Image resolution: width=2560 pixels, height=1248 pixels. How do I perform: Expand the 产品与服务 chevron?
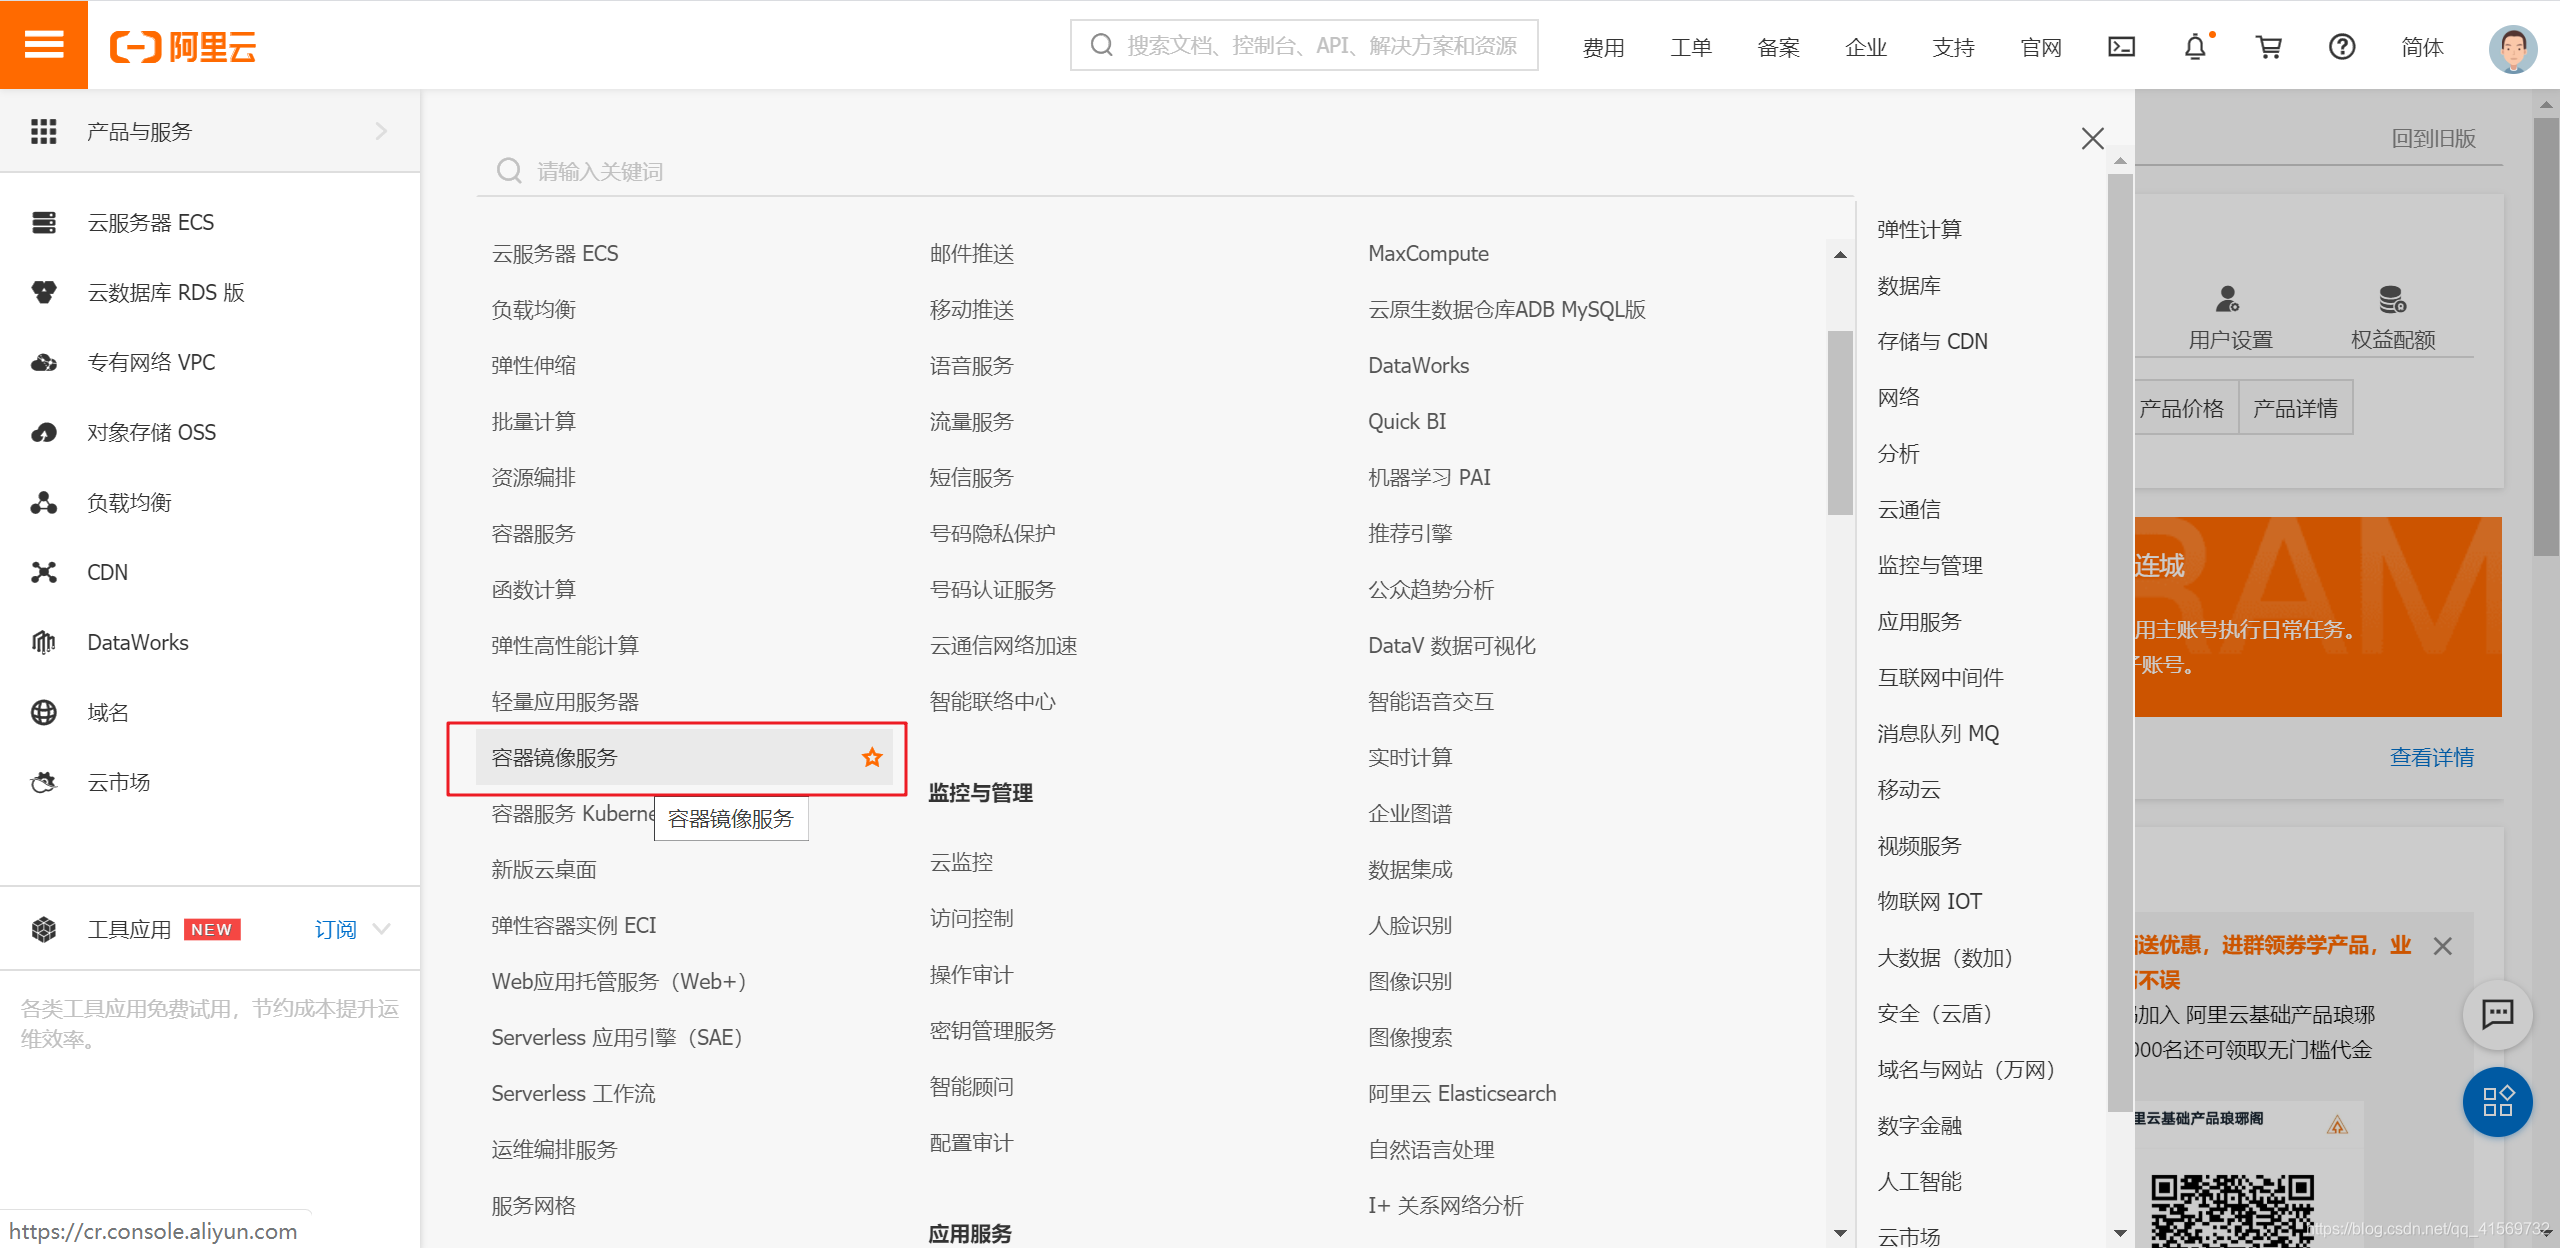coord(381,131)
